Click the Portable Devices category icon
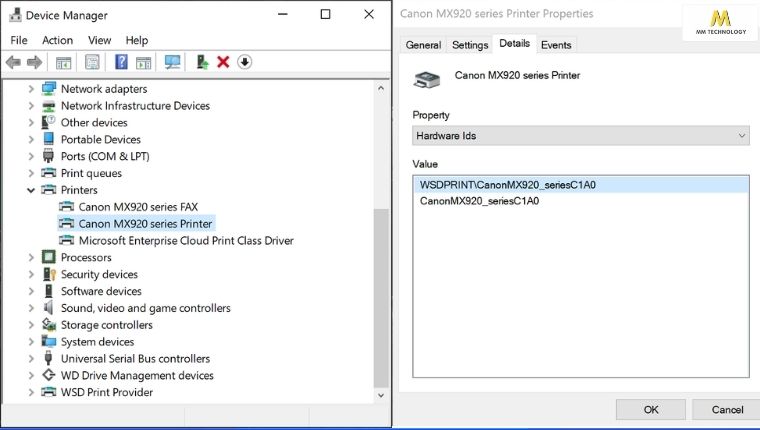 (x=48, y=139)
